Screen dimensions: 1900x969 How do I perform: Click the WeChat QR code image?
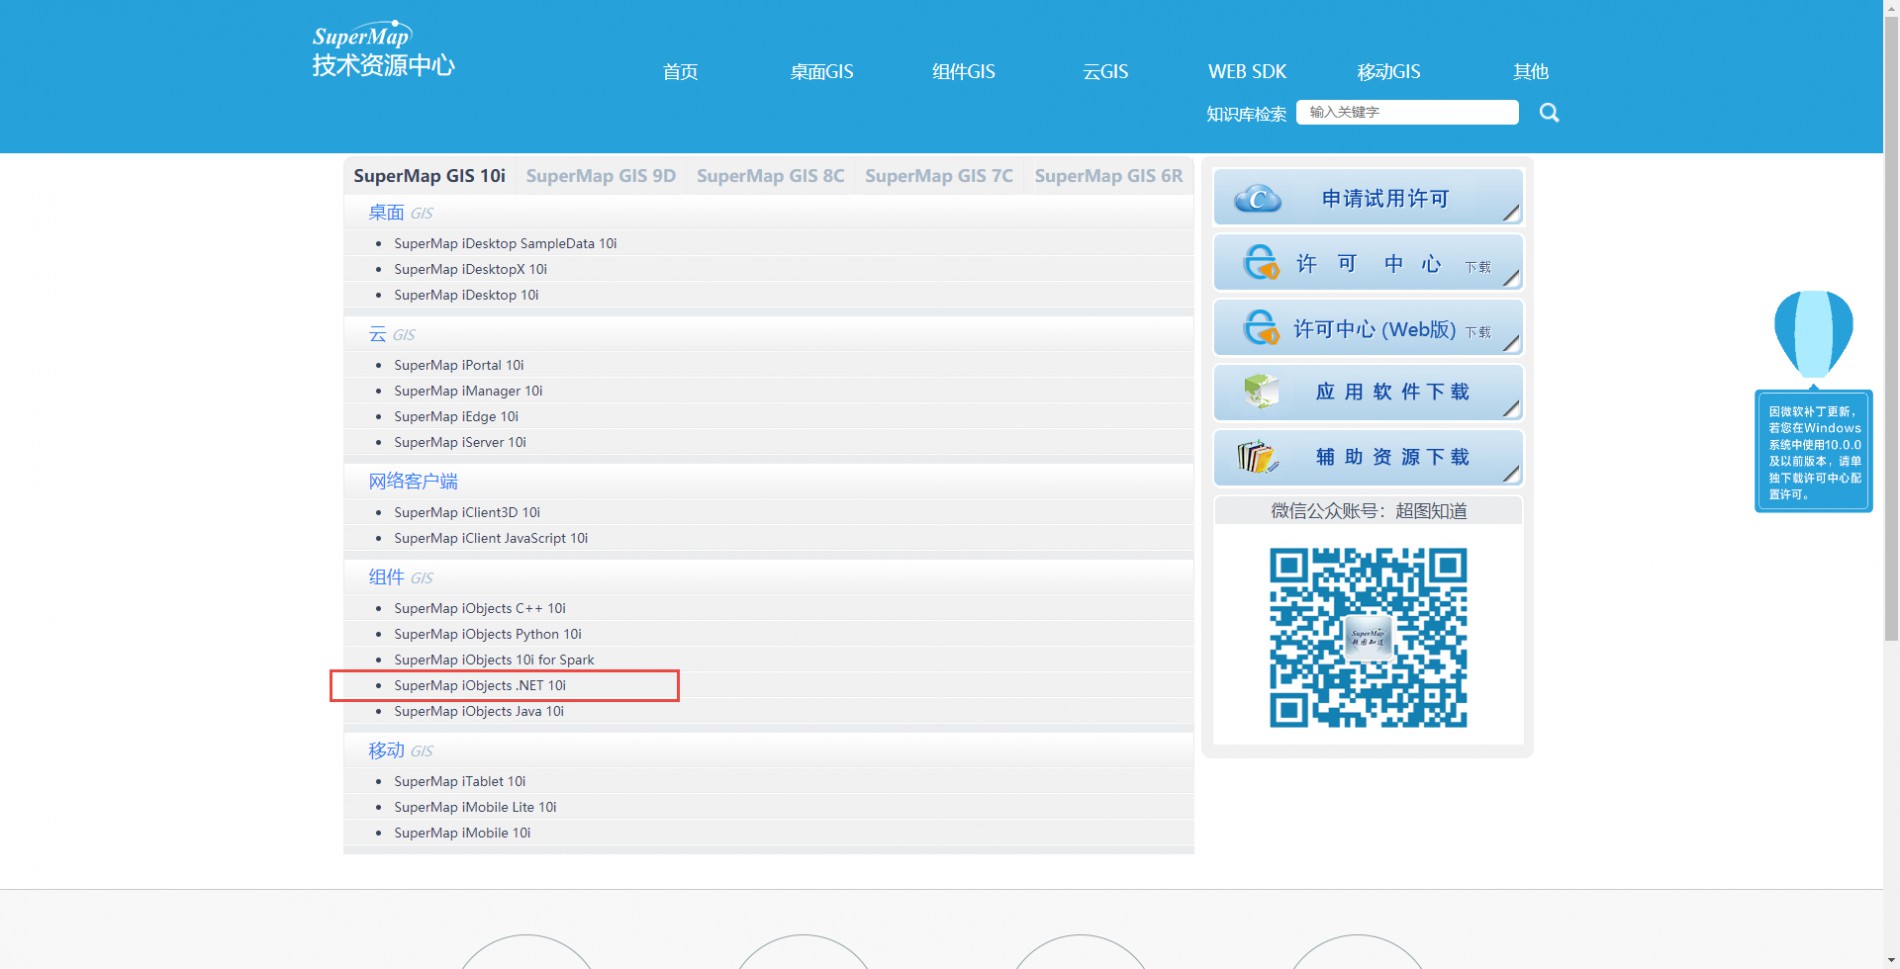(x=1368, y=637)
